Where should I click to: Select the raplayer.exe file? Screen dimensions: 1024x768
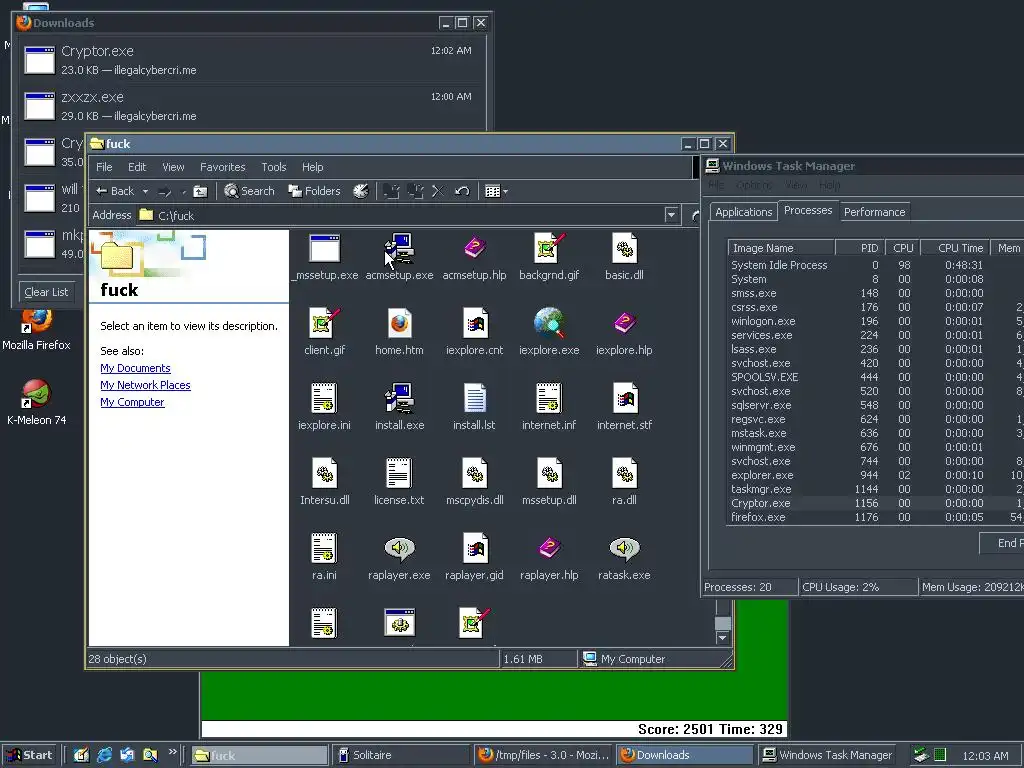[399, 558]
